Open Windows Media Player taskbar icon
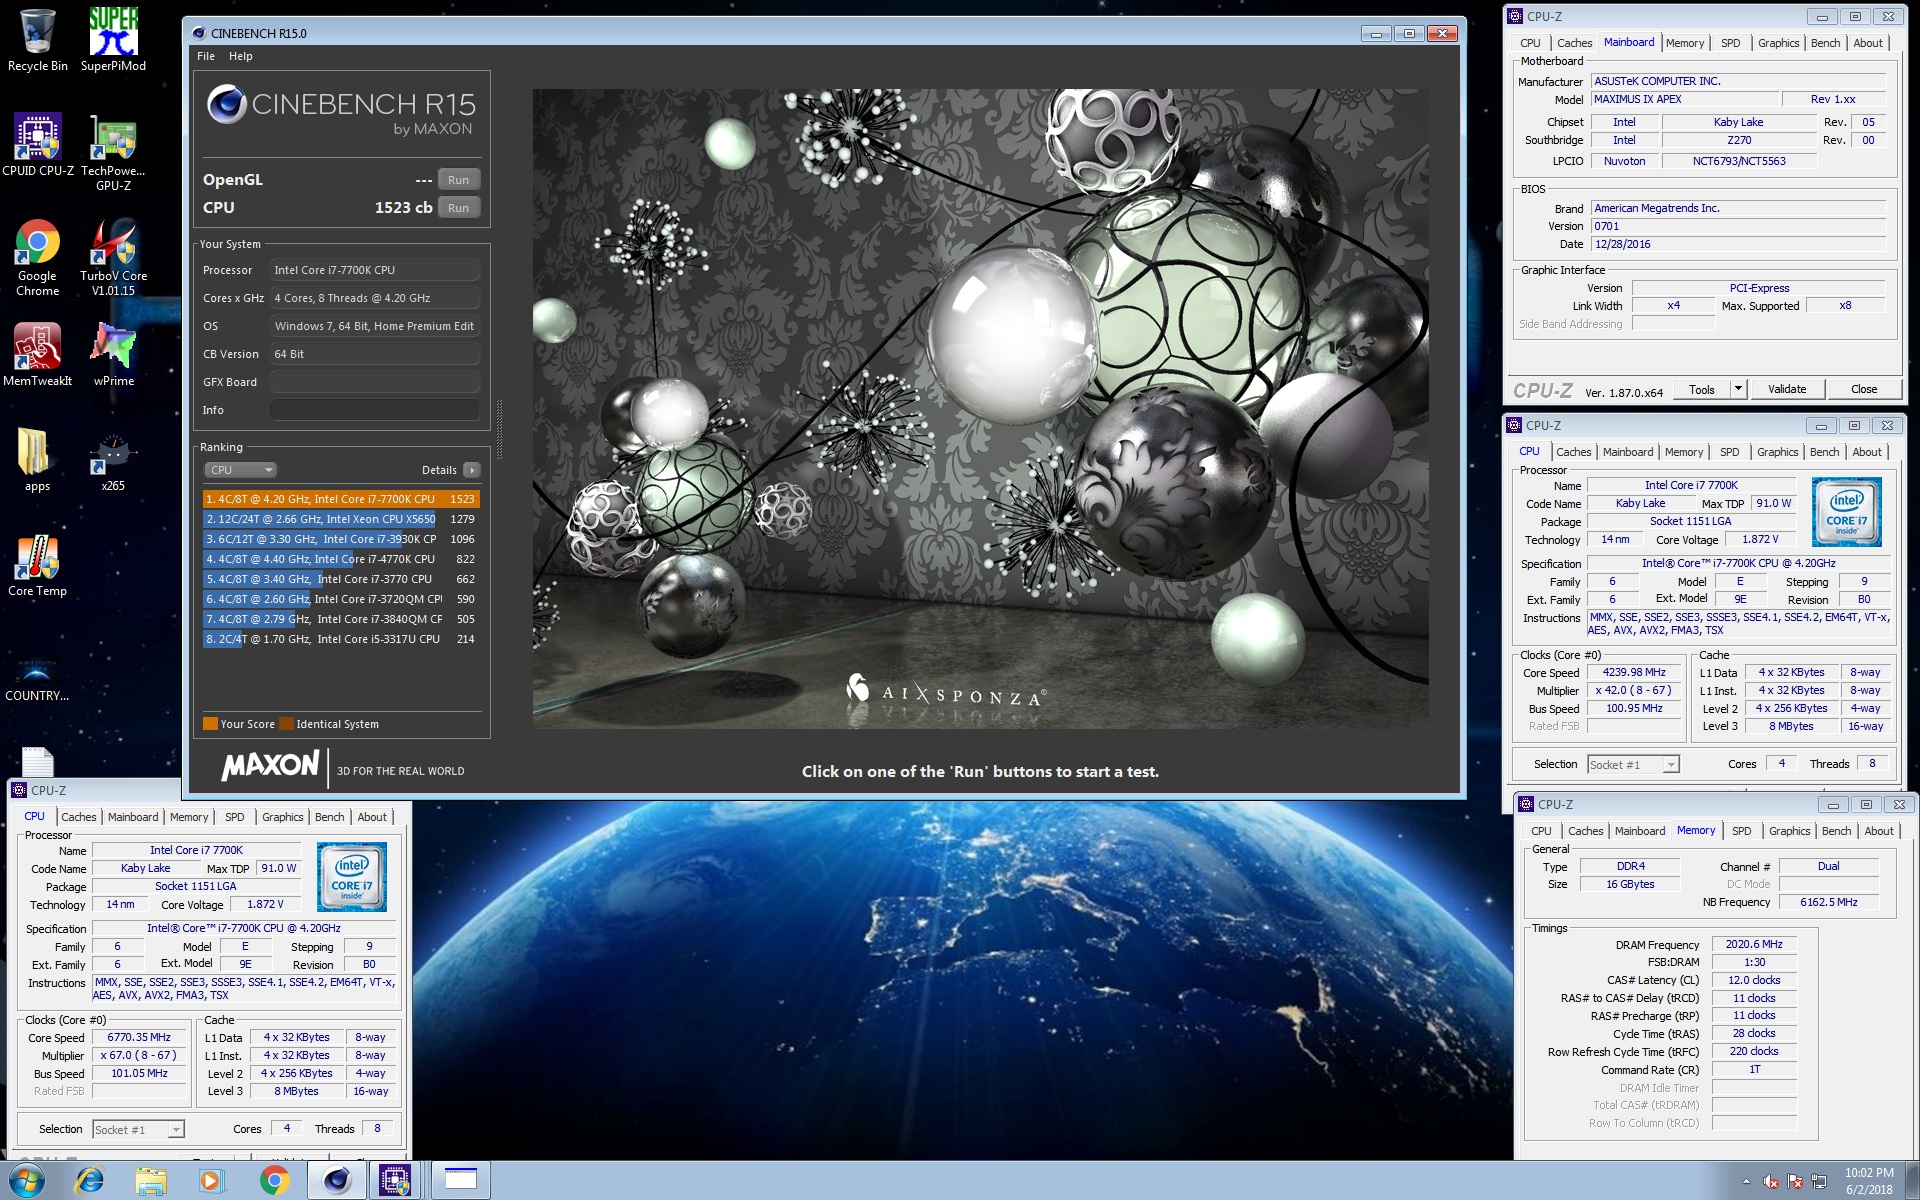The height and width of the screenshot is (1200, 1920). [211, 1181]
